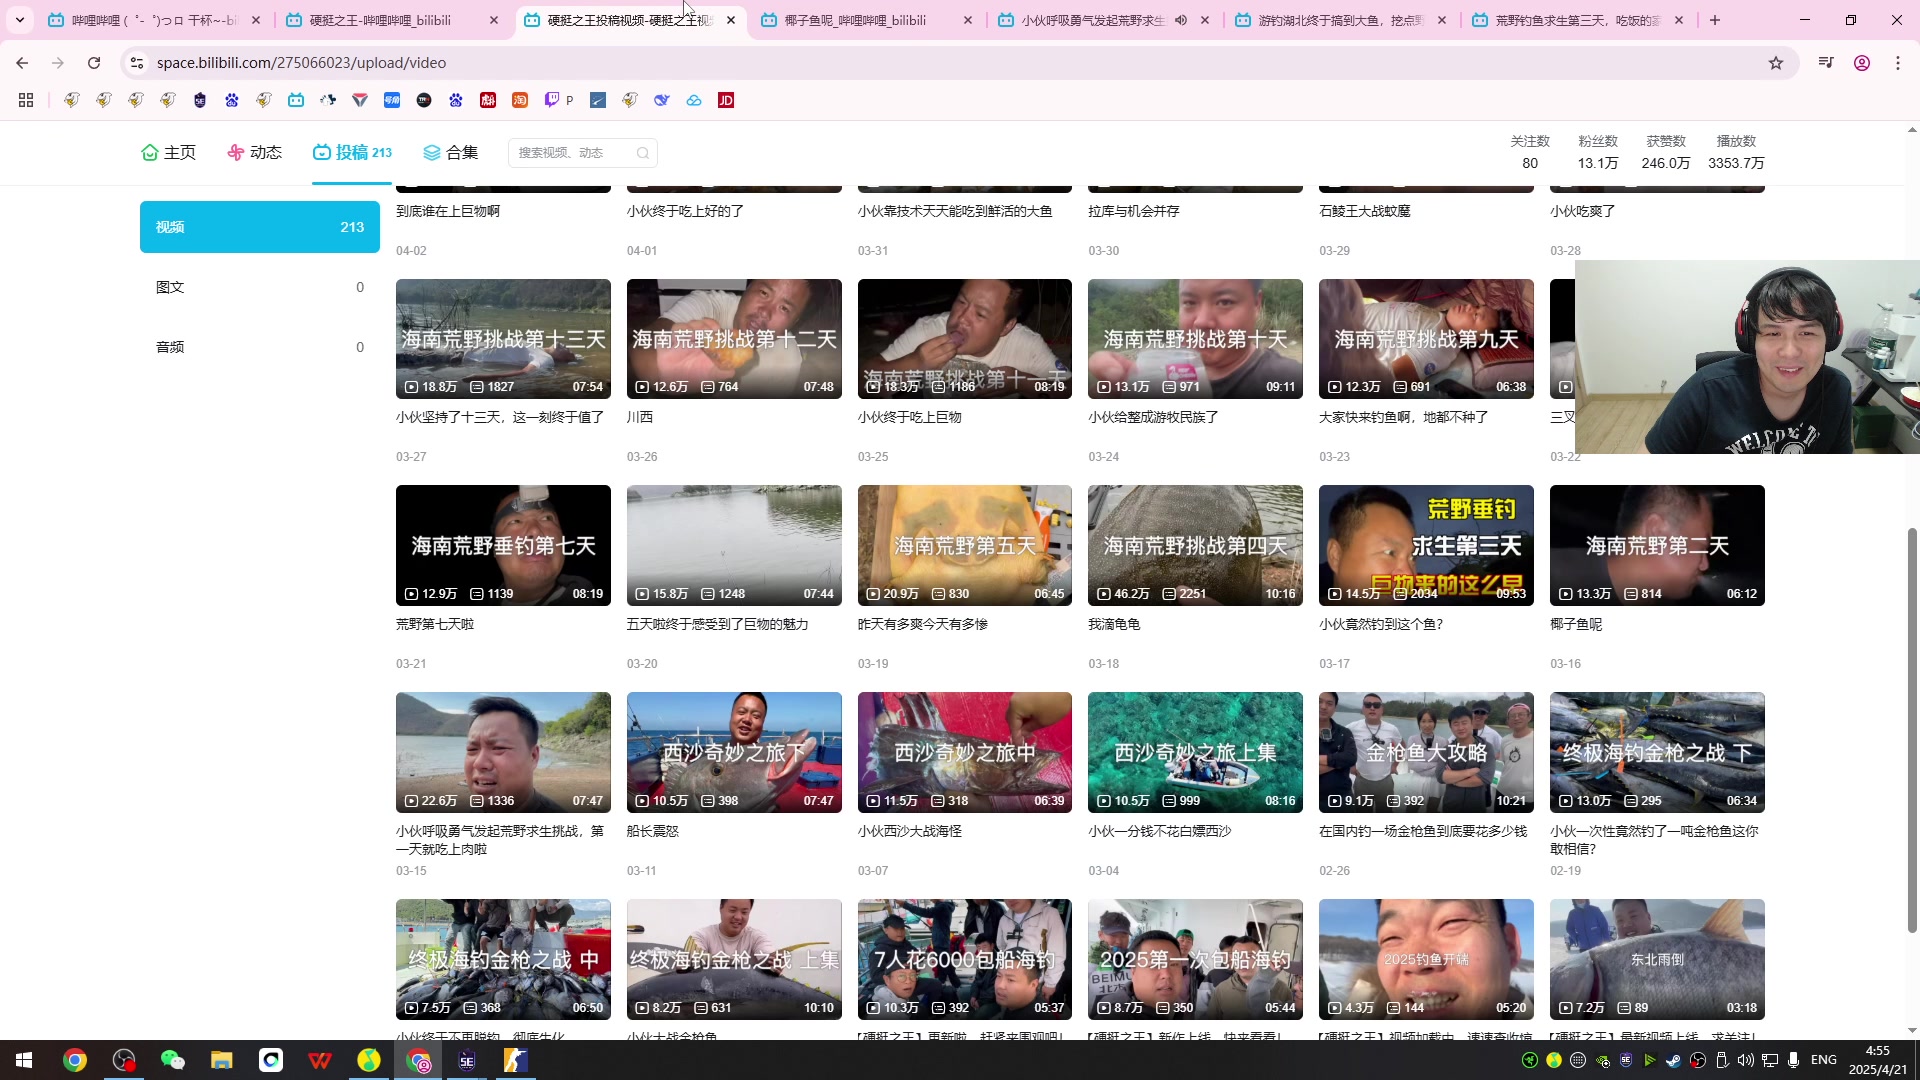This screenshot has width=1920, height=1080.
Task: Open the network icon in system tray
Action: pyautogui.click(x=1770, y=1060)
